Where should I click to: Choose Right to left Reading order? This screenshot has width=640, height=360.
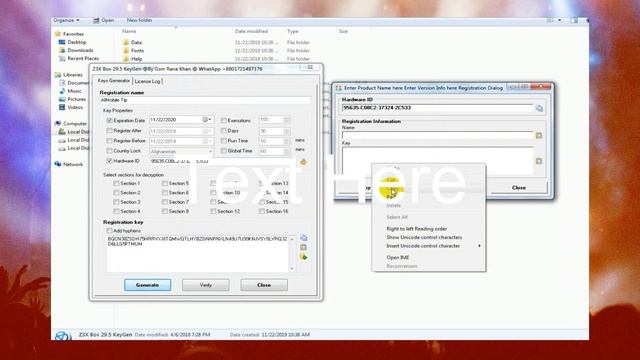point(417,229)
